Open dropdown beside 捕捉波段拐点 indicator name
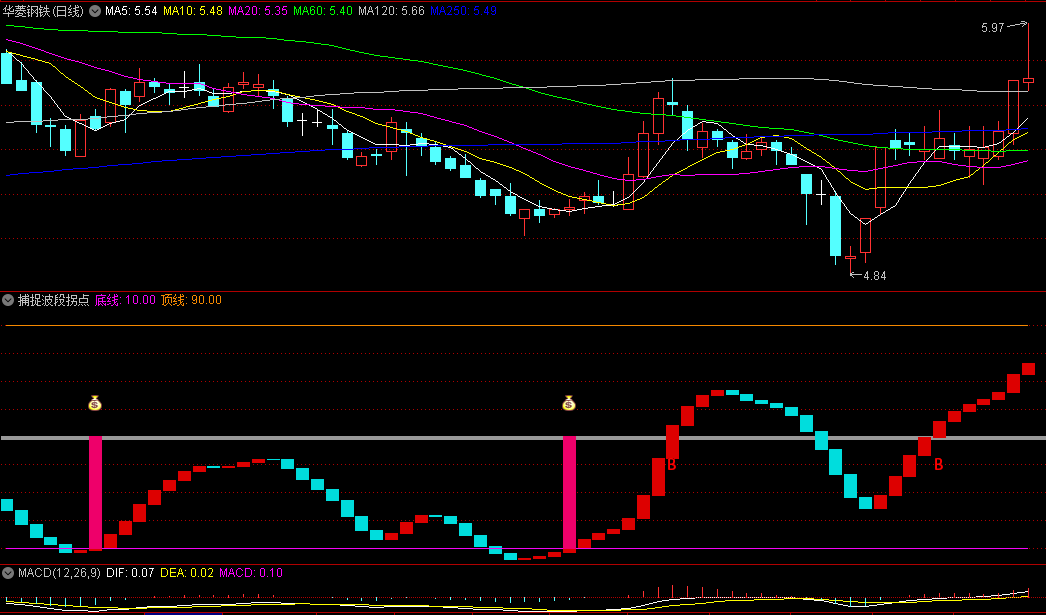 [x=8, y=300]
